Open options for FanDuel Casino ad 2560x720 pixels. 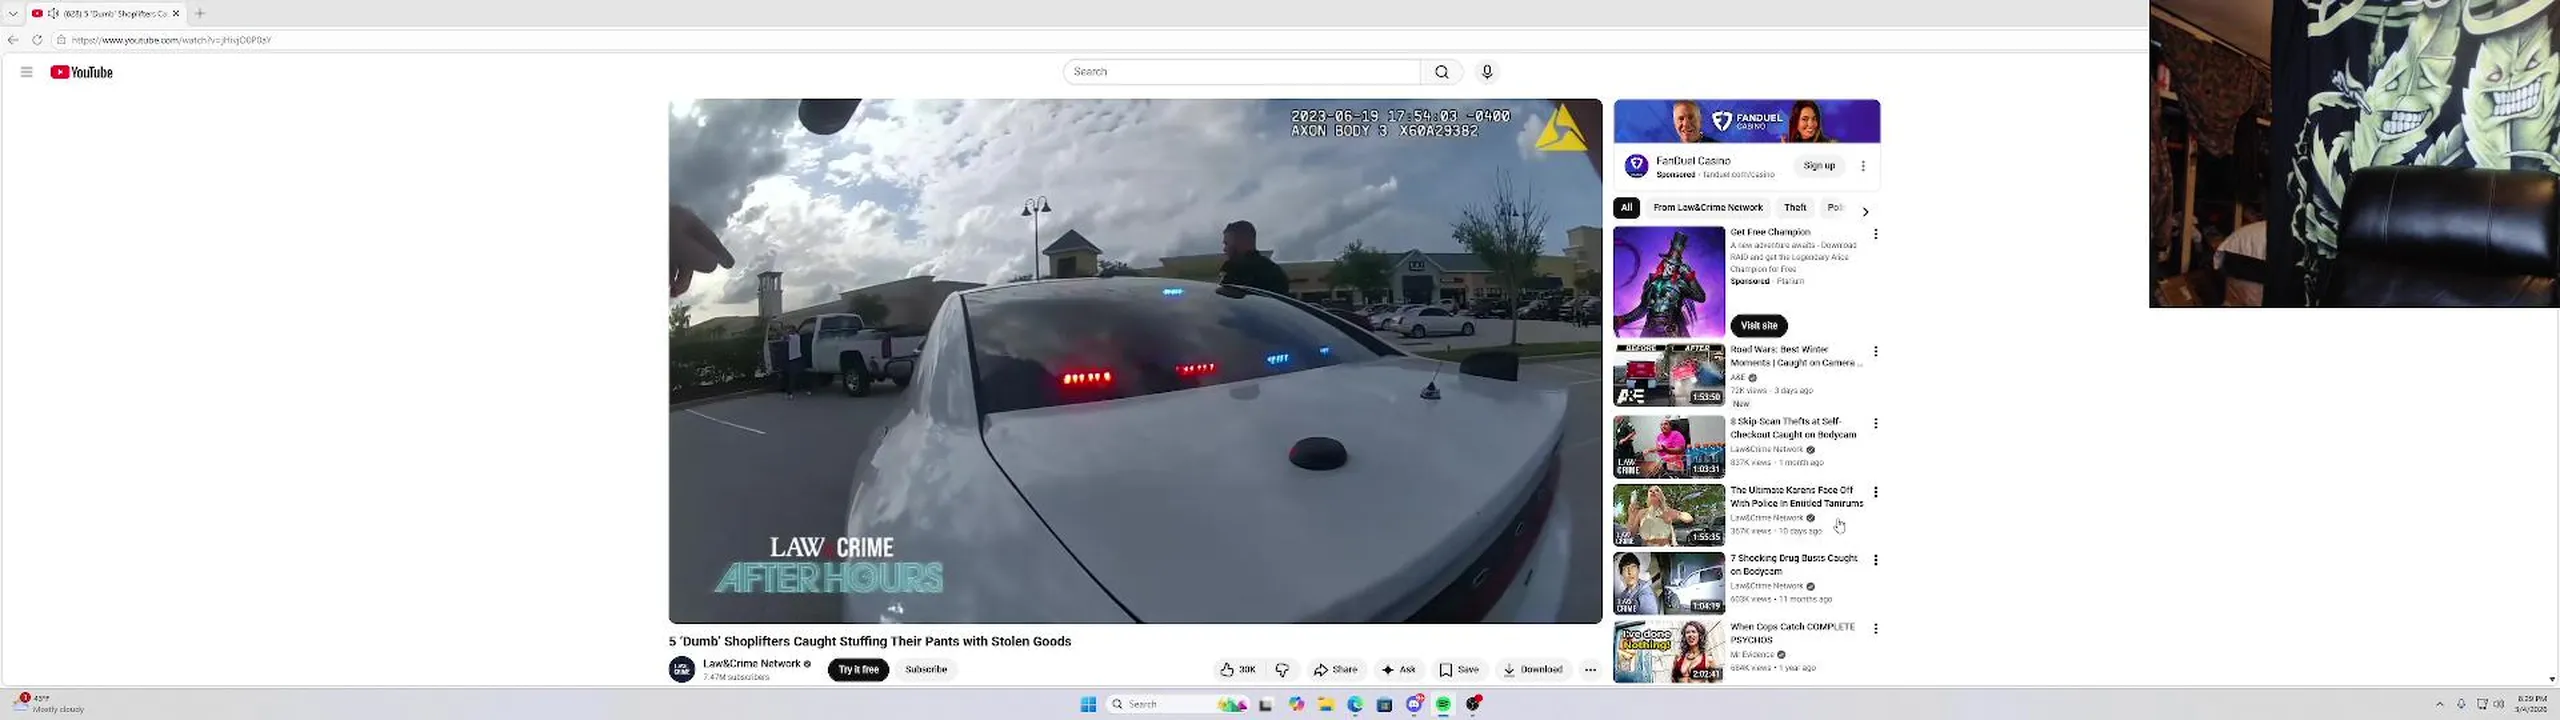1863,166
